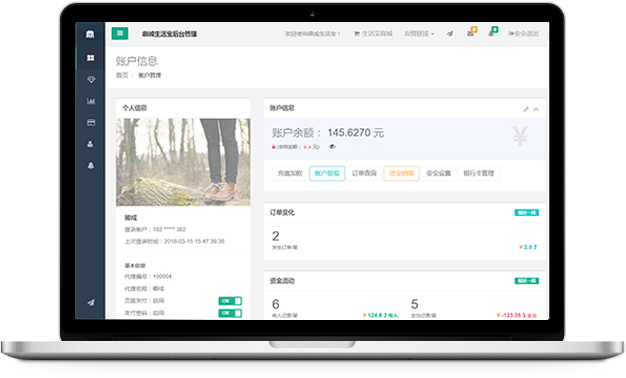Open the dashboard grid icon in sidebar
The height and width of the screenshot is (378, 626).
click(x=91, y=58)
